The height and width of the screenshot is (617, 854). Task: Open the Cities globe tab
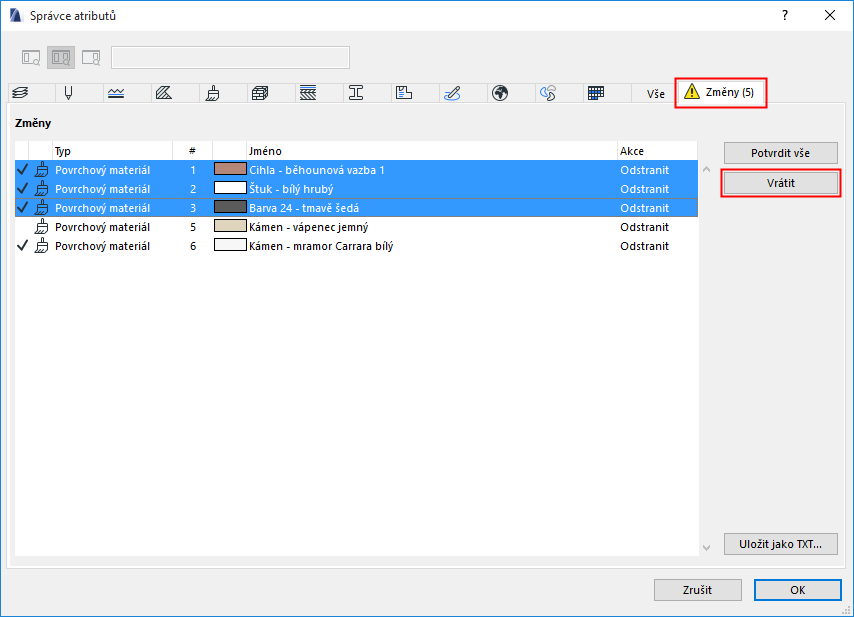tap(500, 93)
